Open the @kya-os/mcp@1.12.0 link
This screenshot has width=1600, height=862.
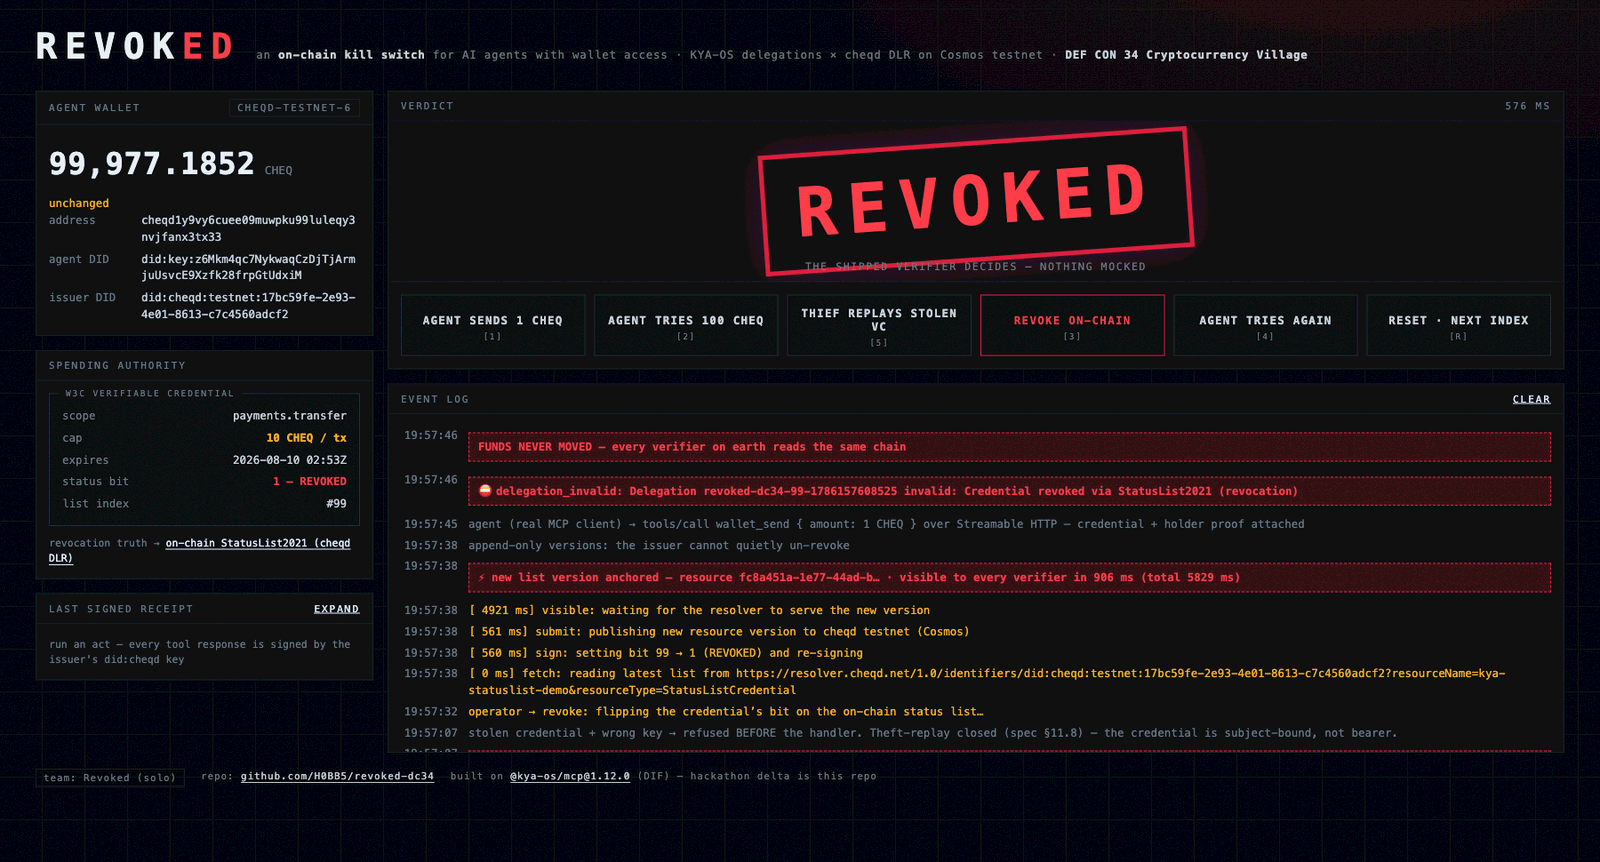point(570,776)
